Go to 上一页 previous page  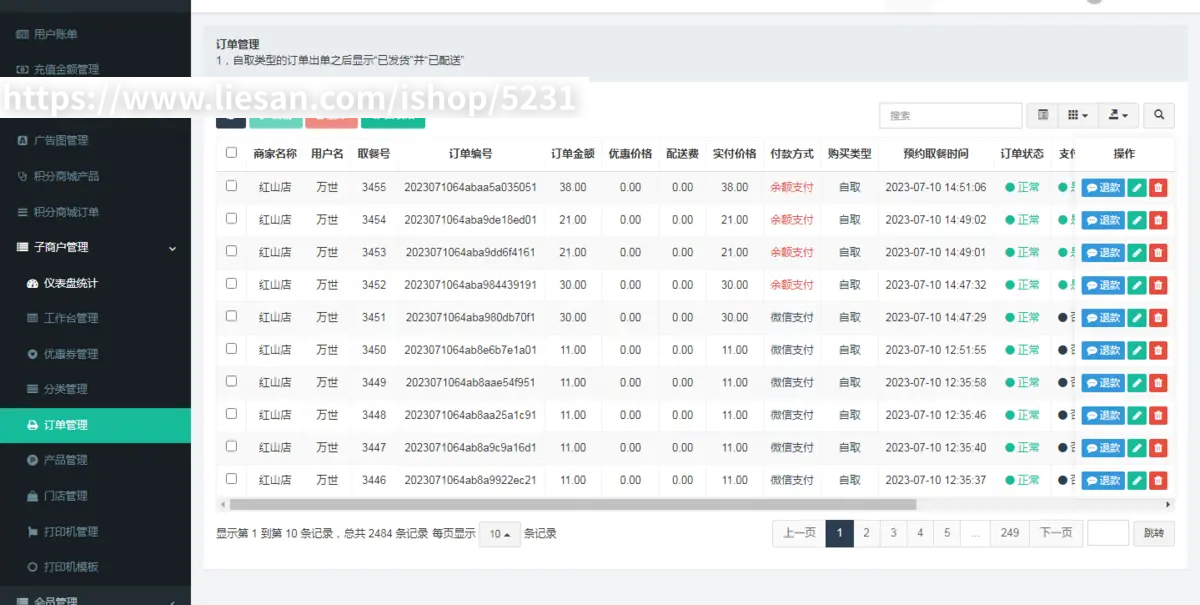pyautogui.click(x=799, y=533)
